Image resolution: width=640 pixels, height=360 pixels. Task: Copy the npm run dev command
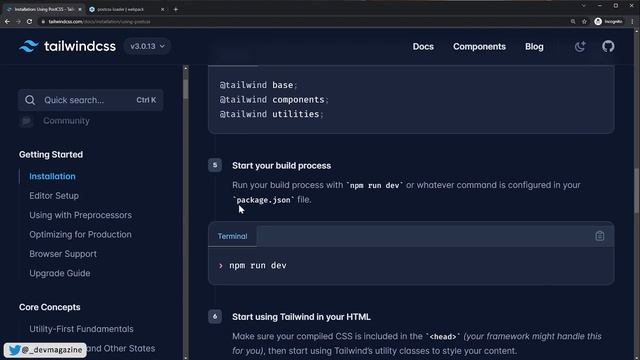coord(600,236)
